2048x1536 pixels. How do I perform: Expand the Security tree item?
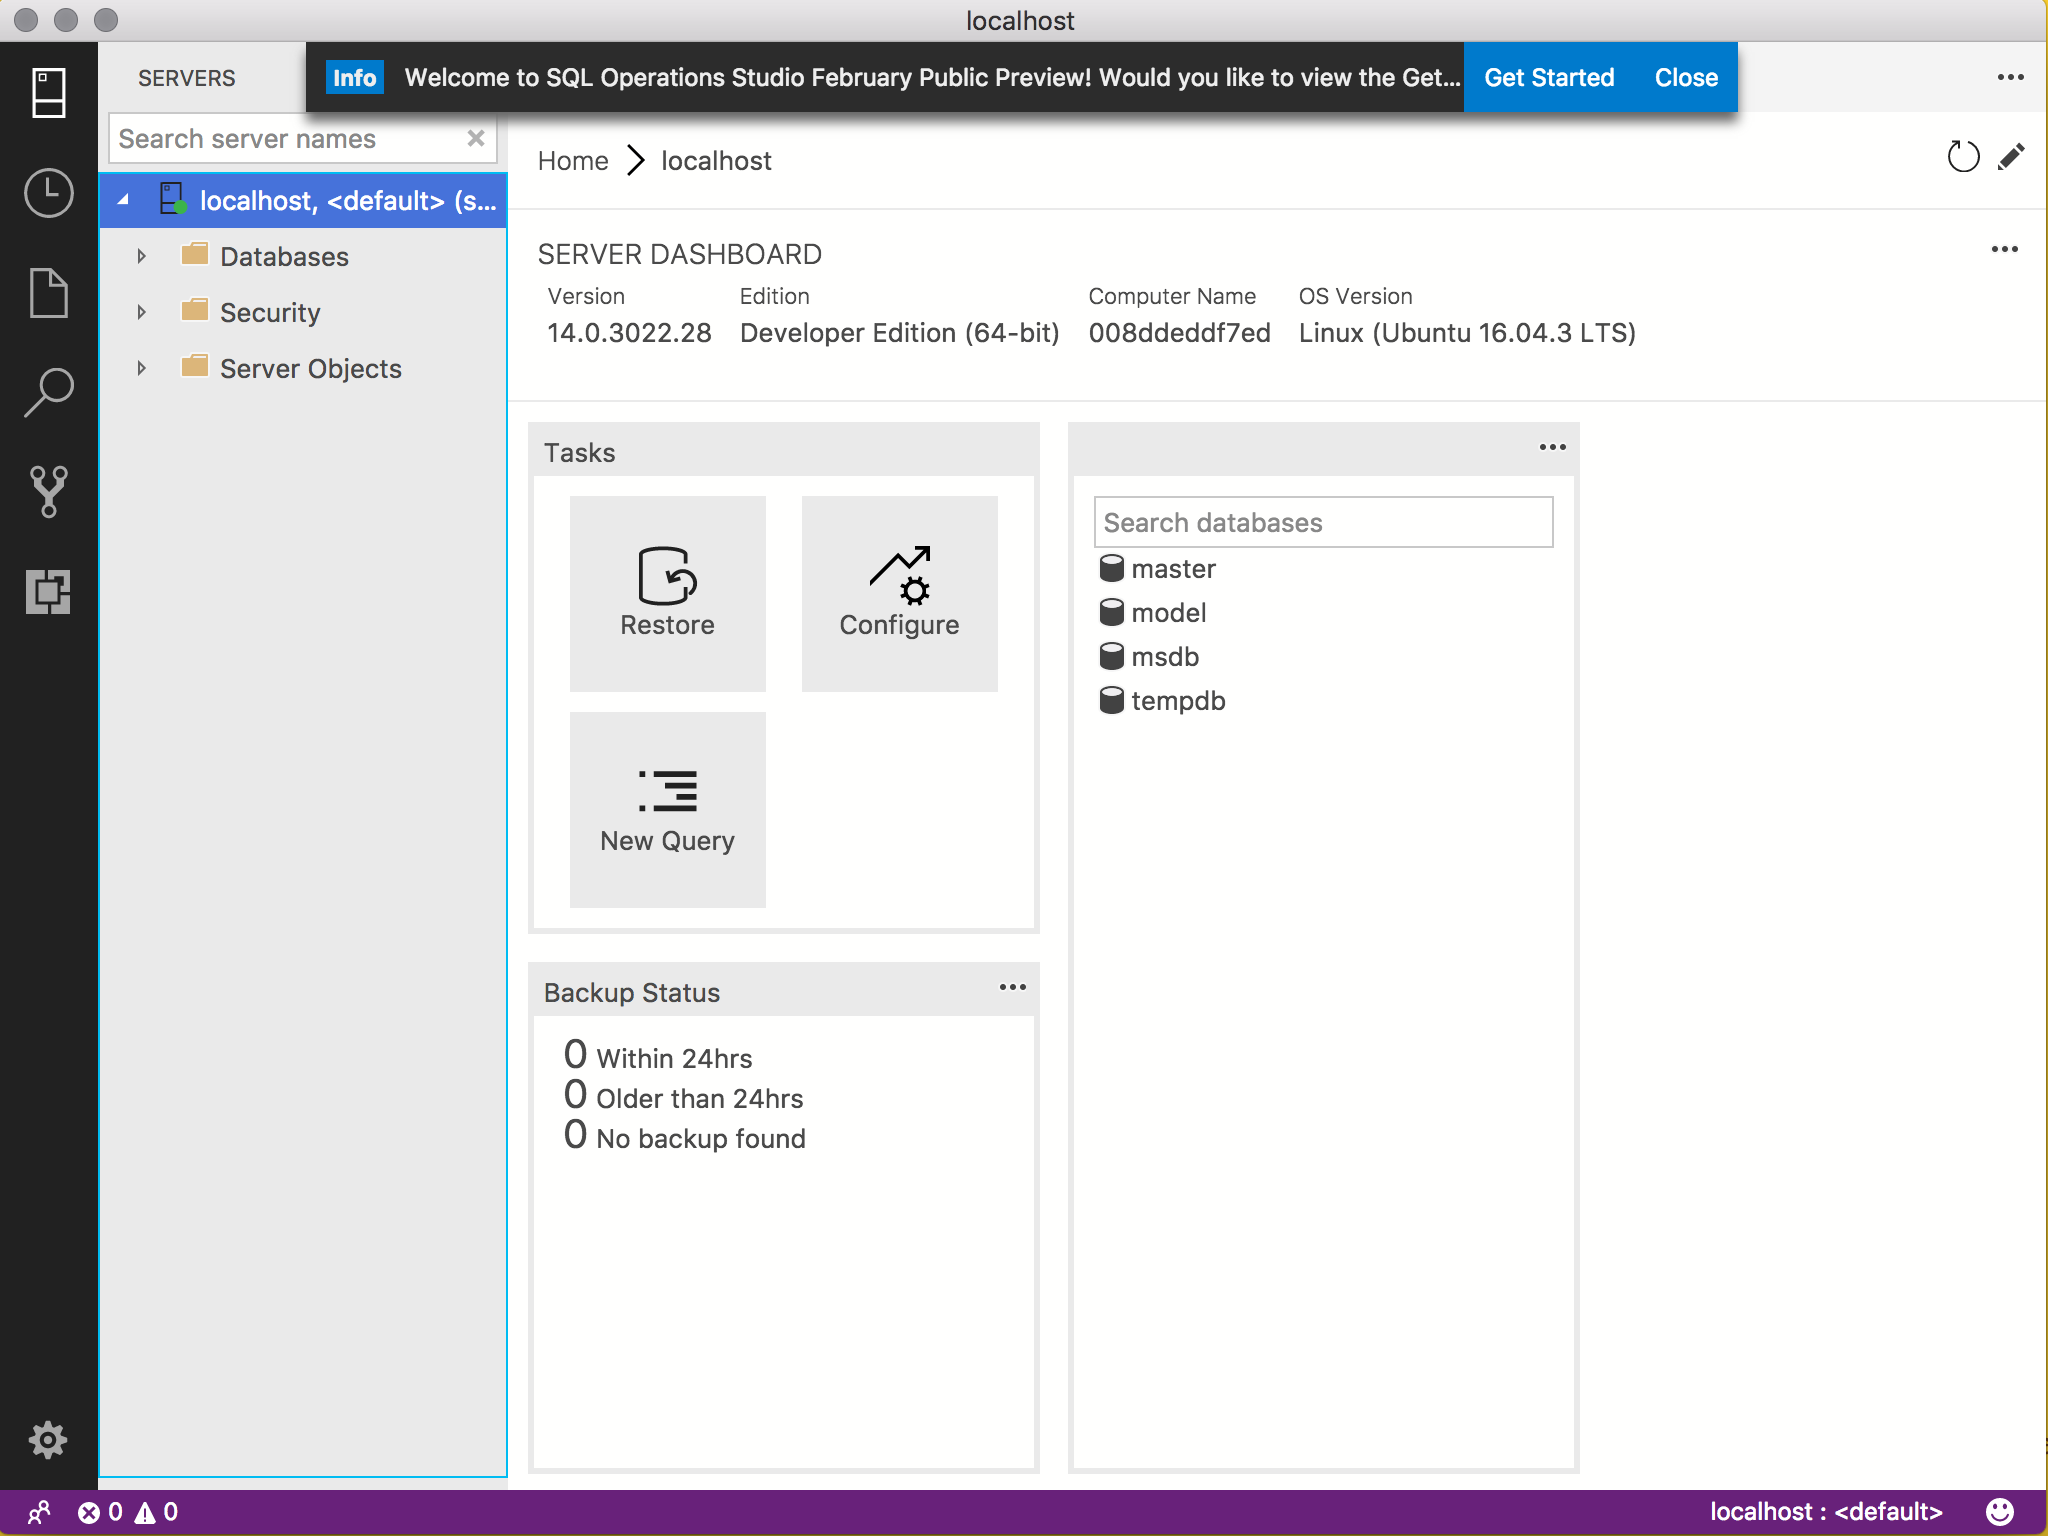[x=142, y=311]
